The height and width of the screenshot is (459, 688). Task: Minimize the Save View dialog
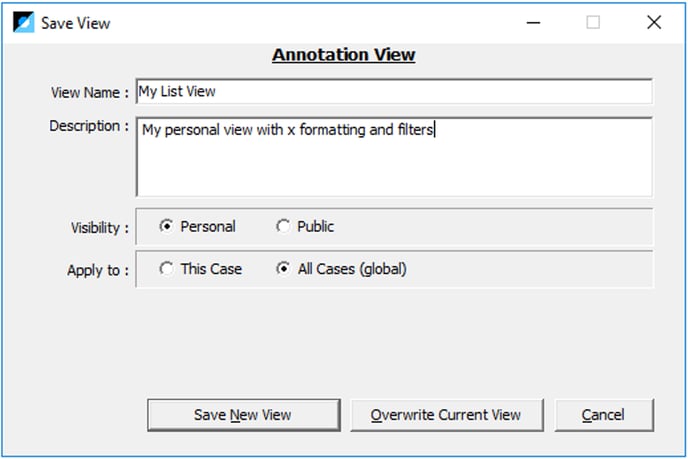tap(533, 22)
